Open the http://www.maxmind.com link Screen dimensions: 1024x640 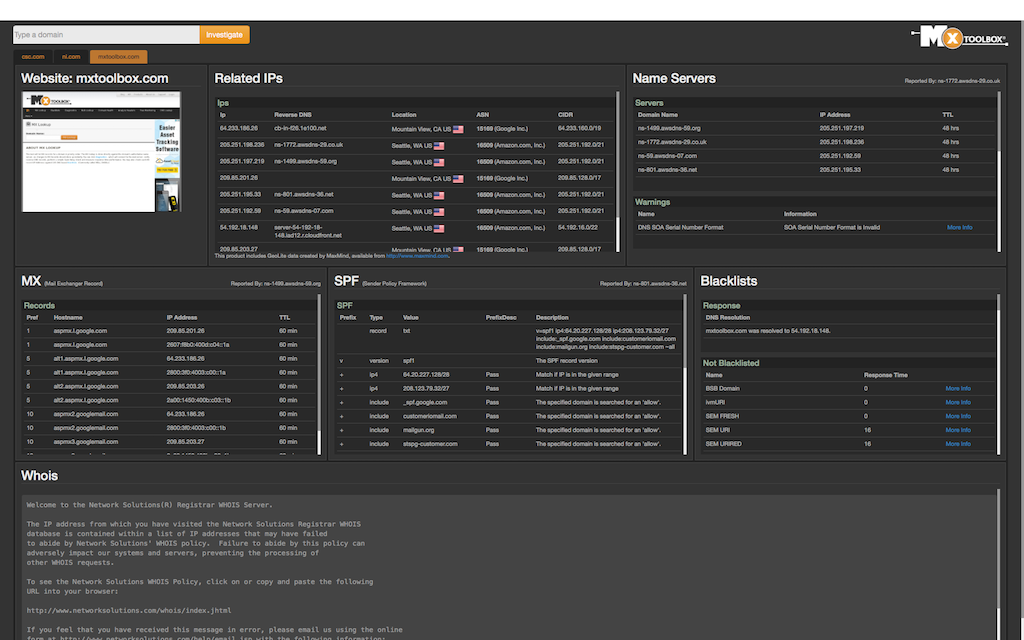click(417, 256)
